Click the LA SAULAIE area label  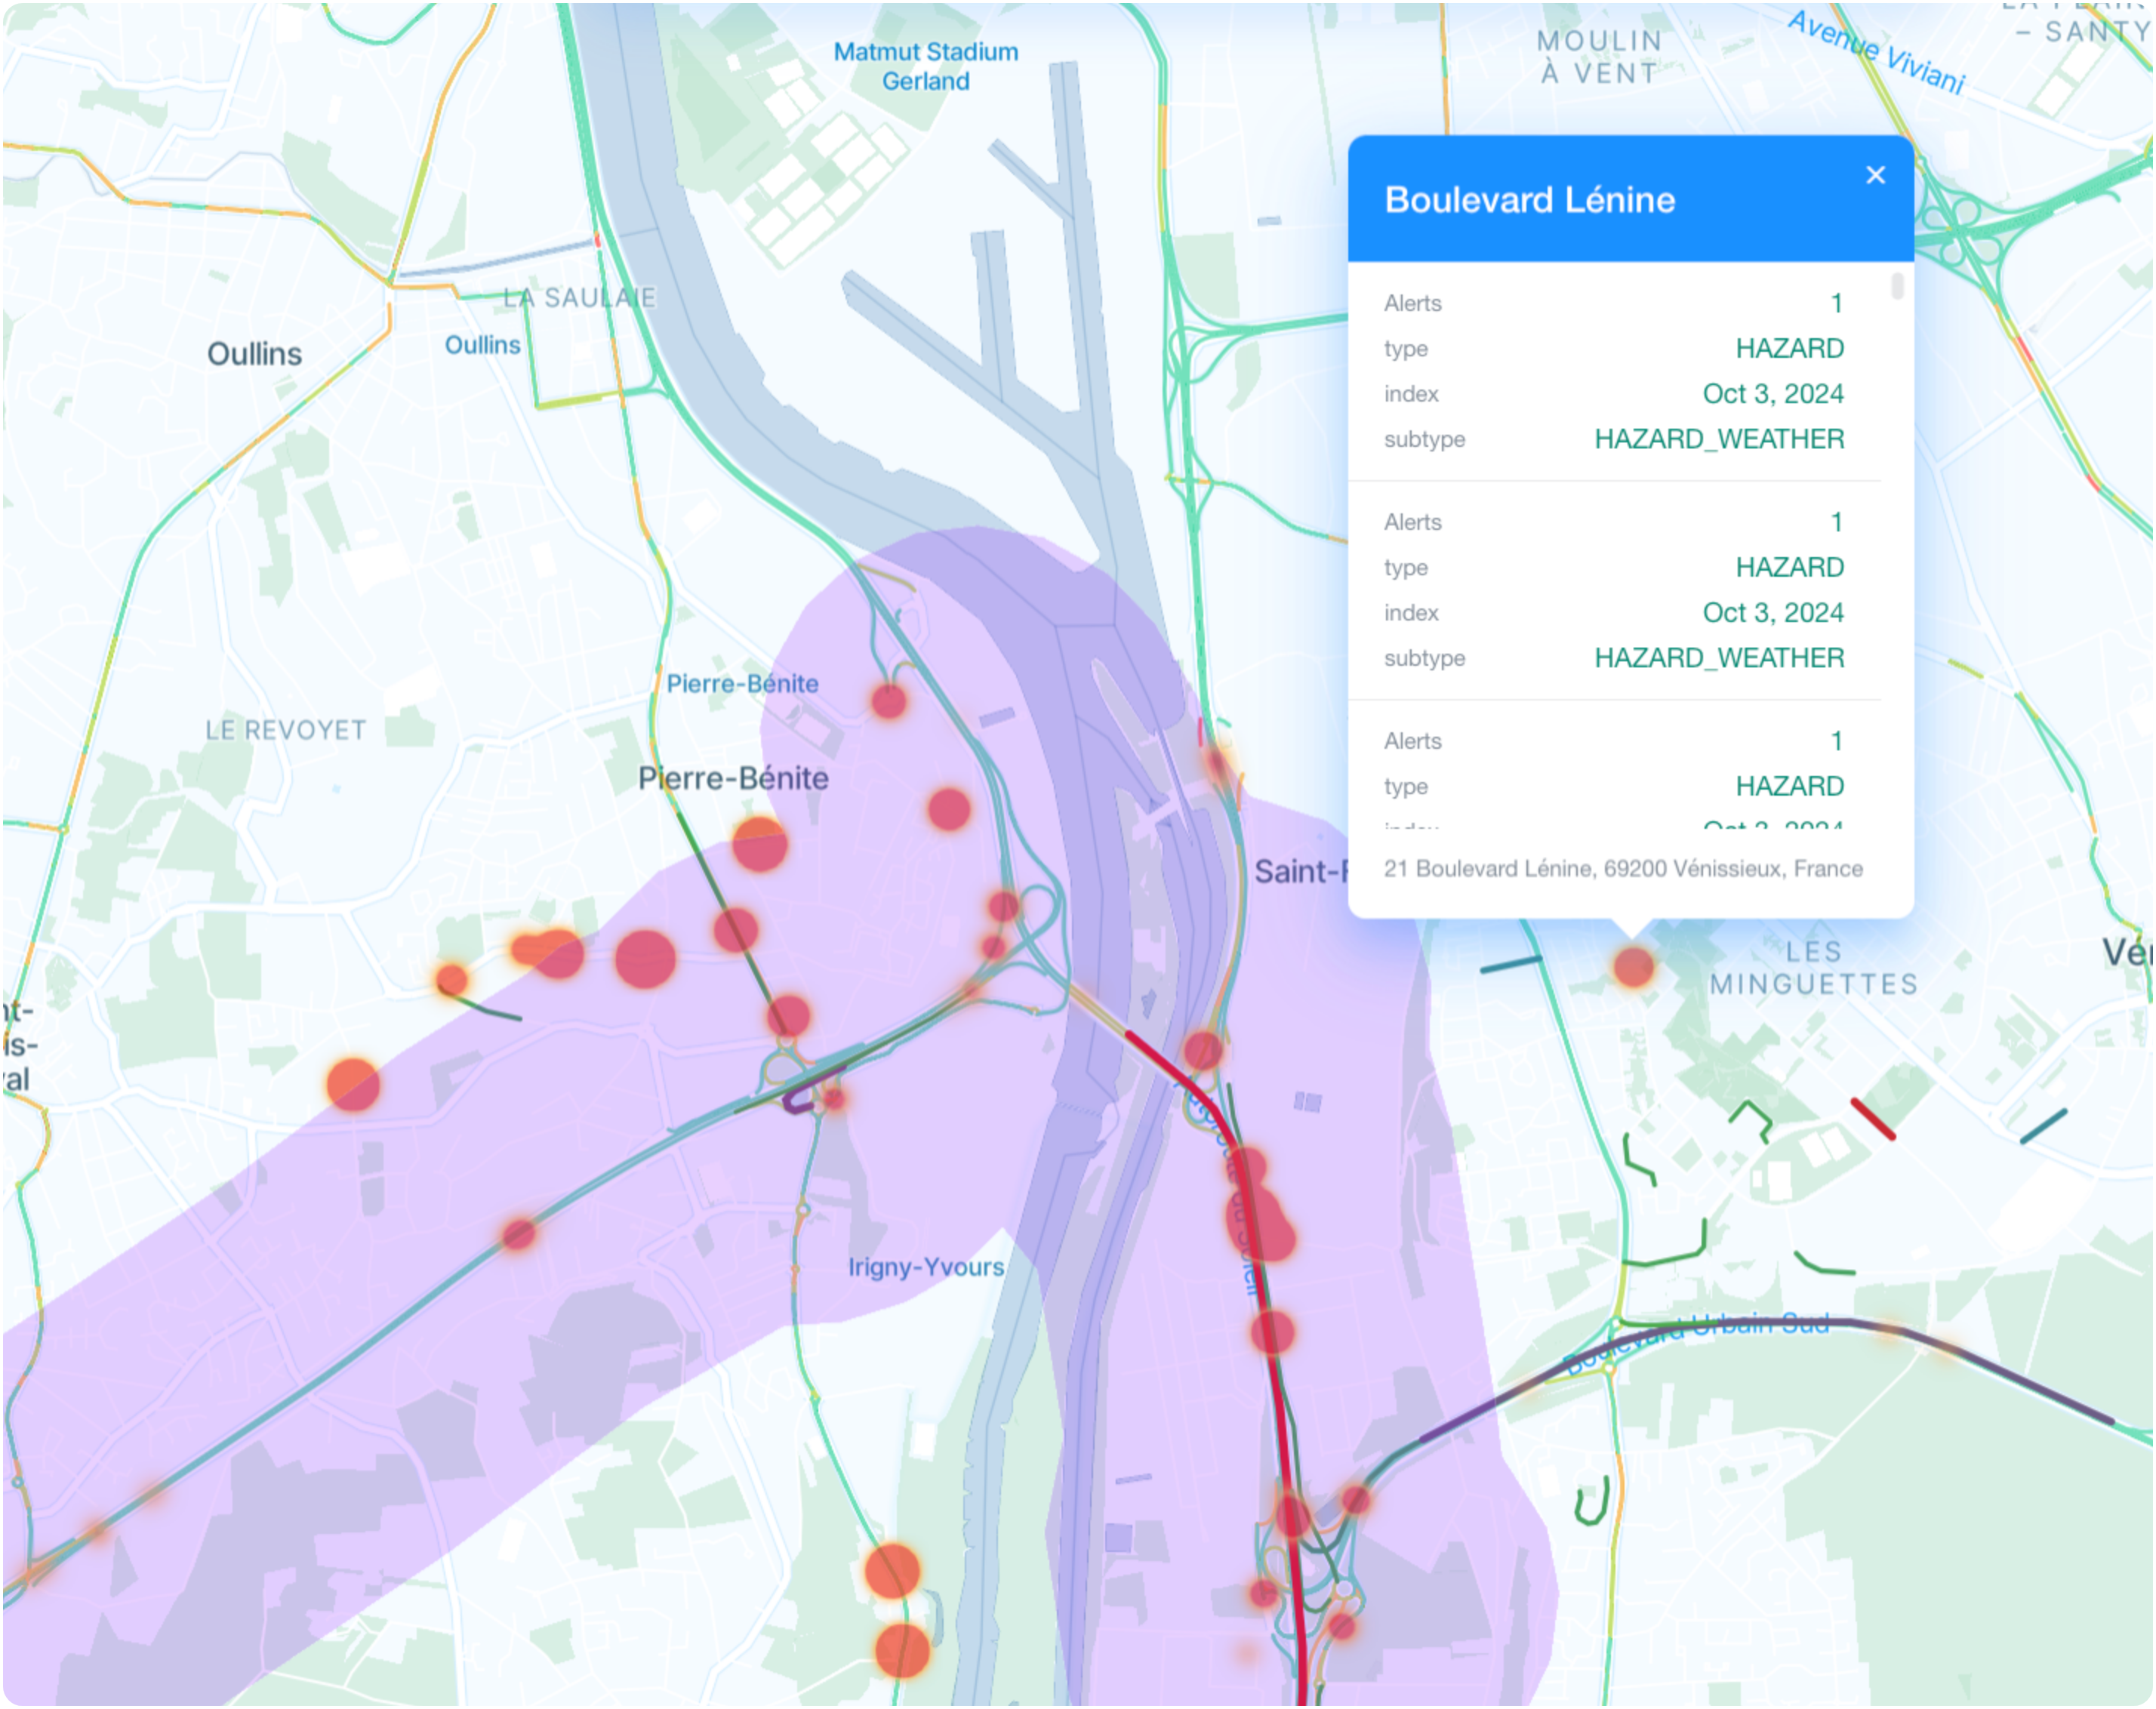579,297
